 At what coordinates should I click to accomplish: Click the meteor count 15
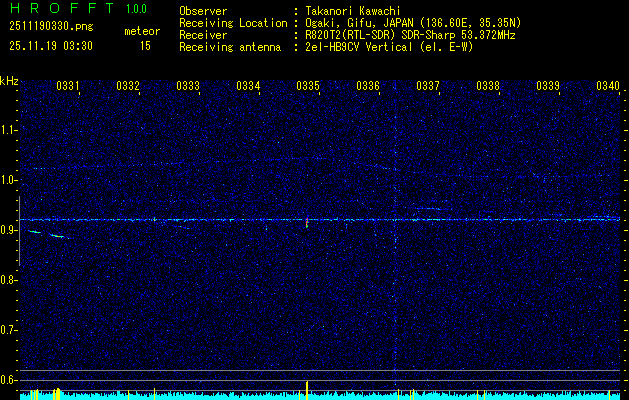pos(145,46)
